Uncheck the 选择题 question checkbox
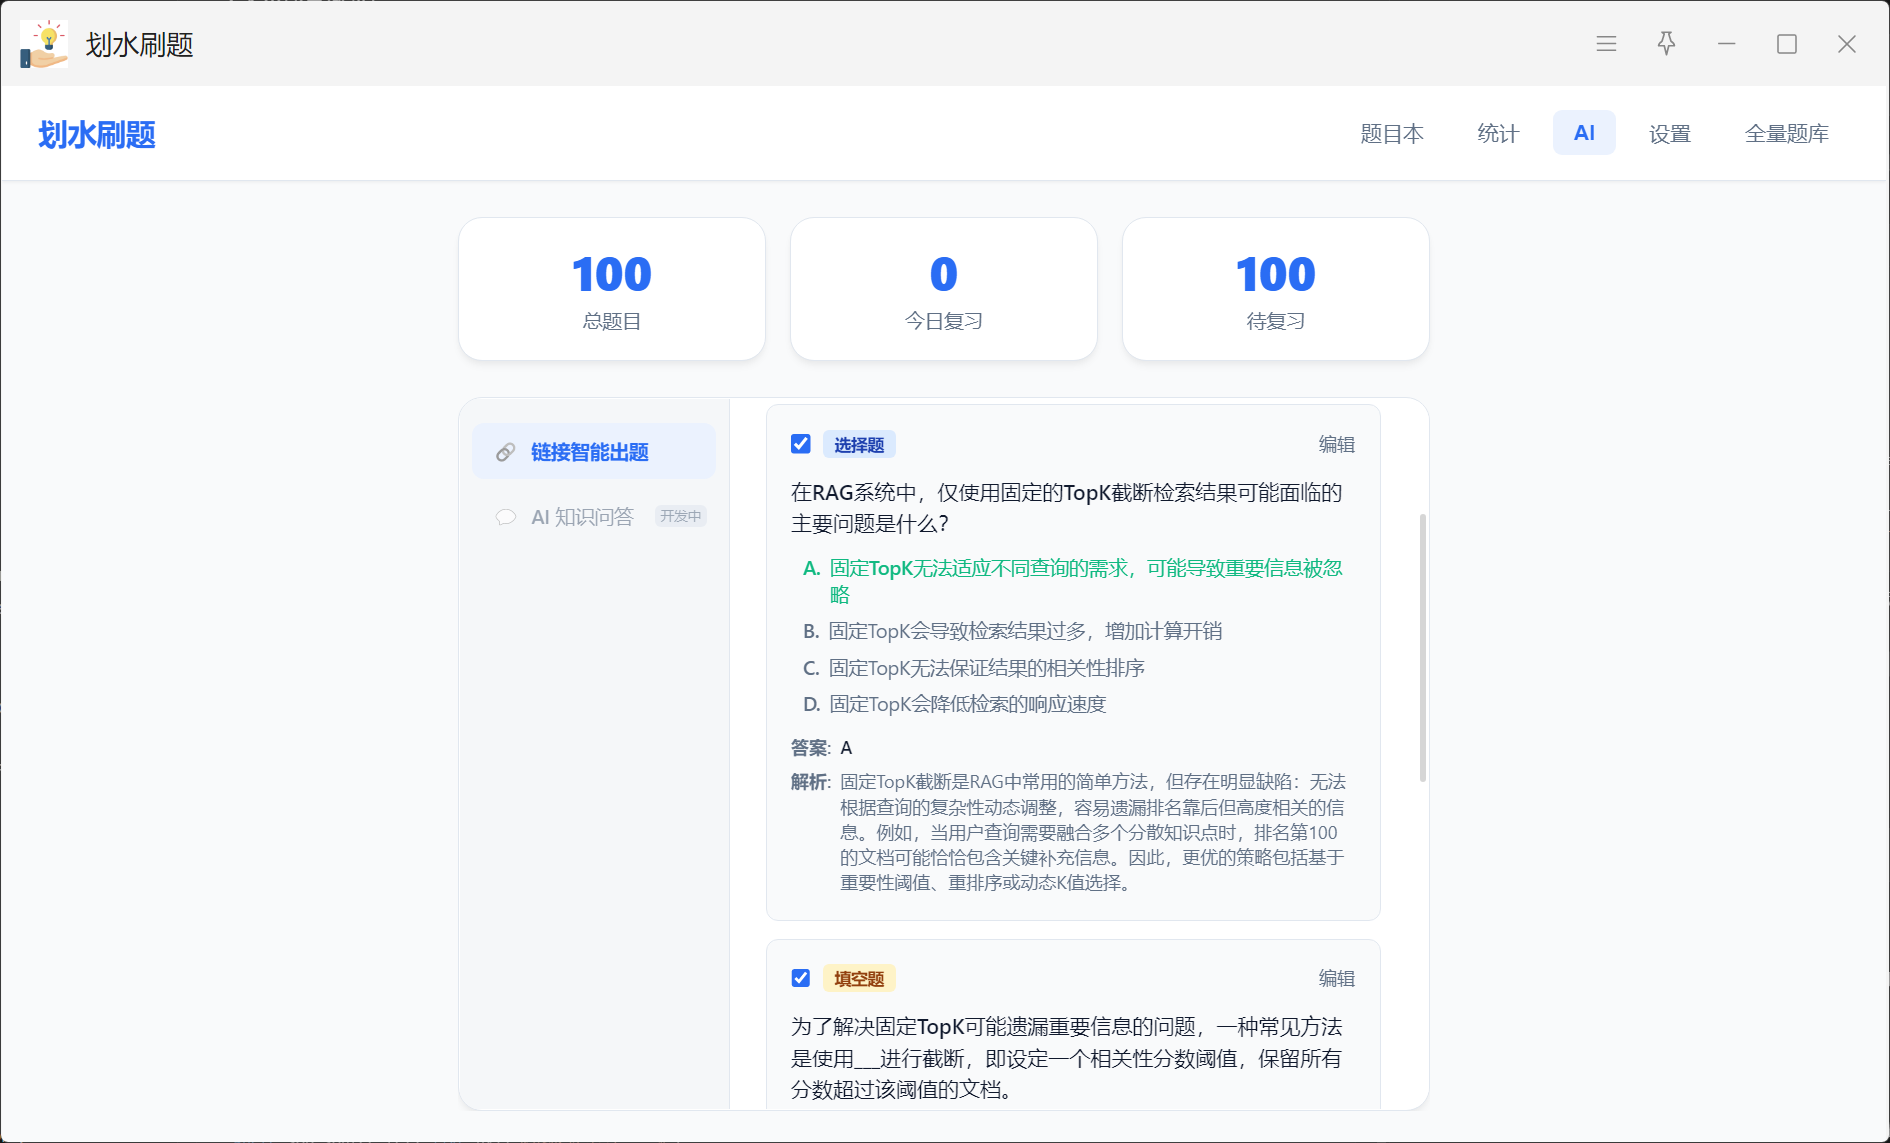Screen dimensions: 1890x1143 click(x=801, y=444)
